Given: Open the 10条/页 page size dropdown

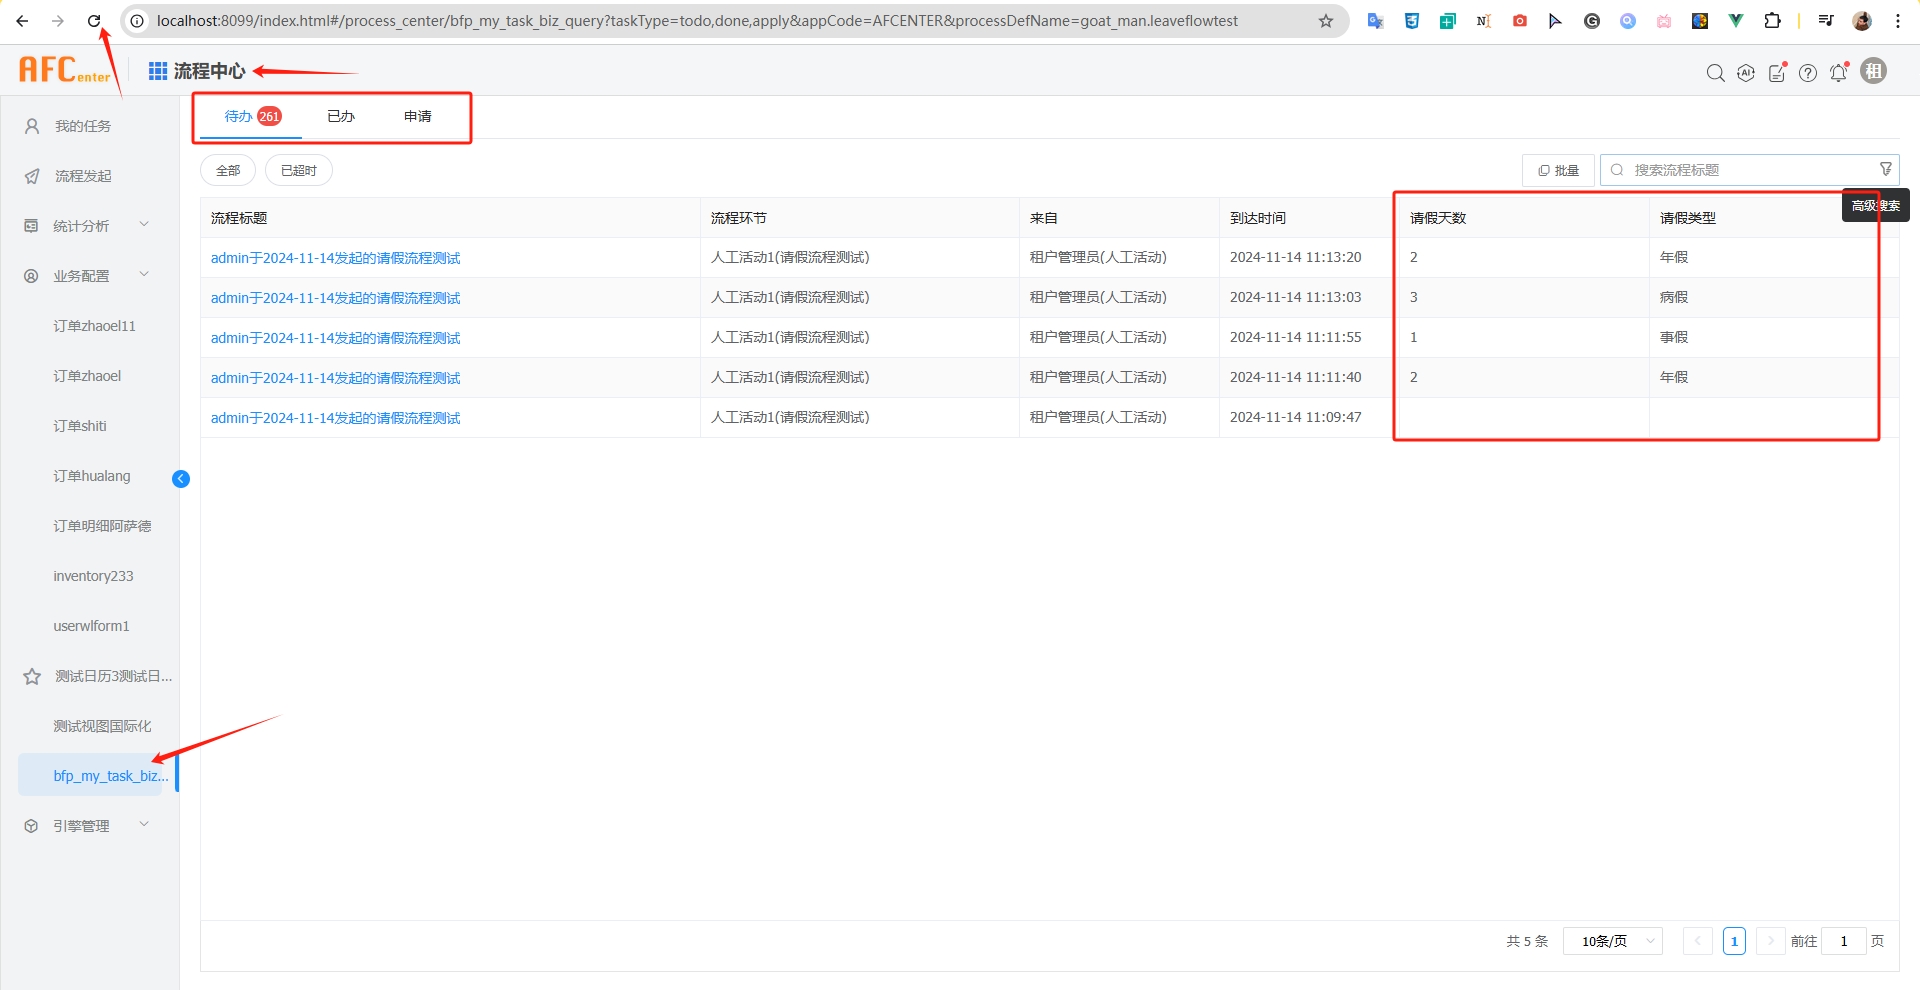Looking at the screenshot, I should [1612, 941].
